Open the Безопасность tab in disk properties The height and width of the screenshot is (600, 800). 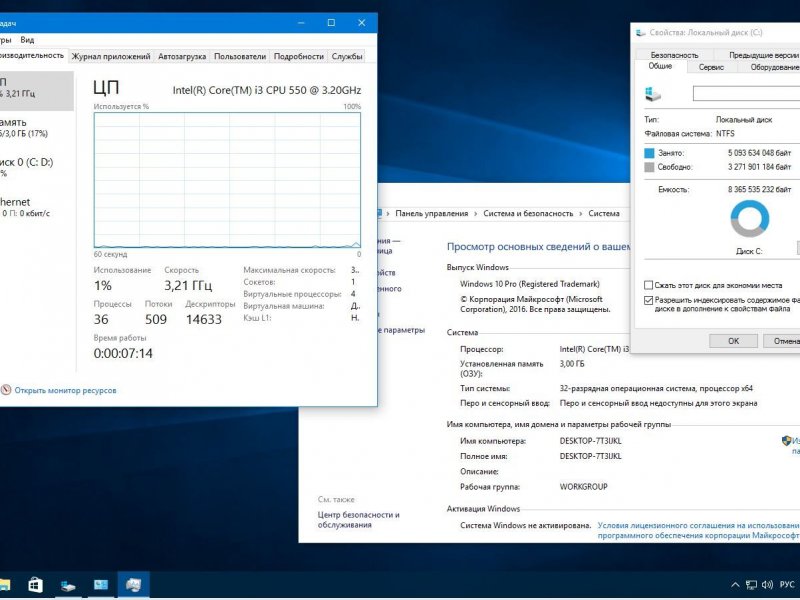[674, 55]
